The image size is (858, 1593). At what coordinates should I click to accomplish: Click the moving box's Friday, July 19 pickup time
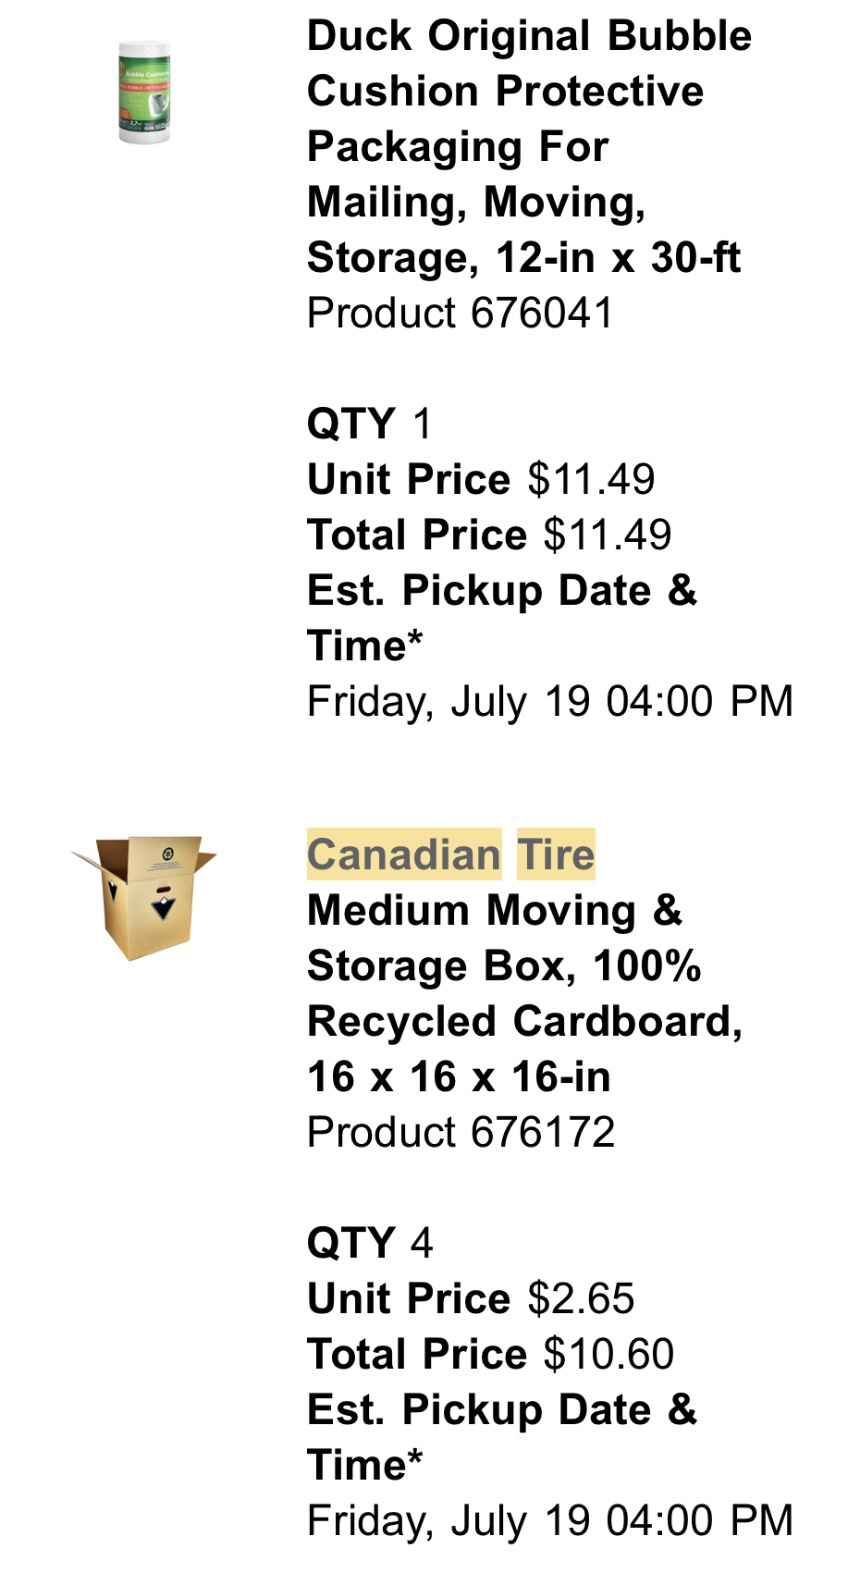coord(550,1521)
